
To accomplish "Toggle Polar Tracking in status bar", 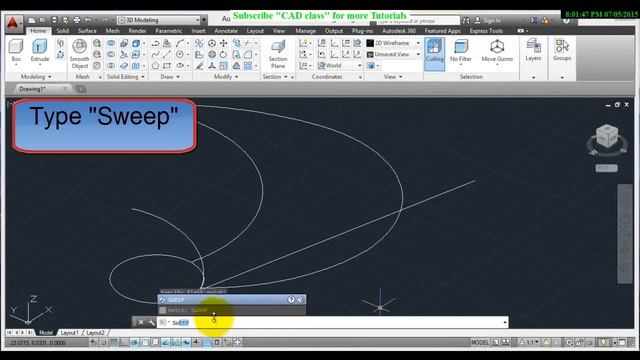I will pyautogui.click(x=134, y=342).
